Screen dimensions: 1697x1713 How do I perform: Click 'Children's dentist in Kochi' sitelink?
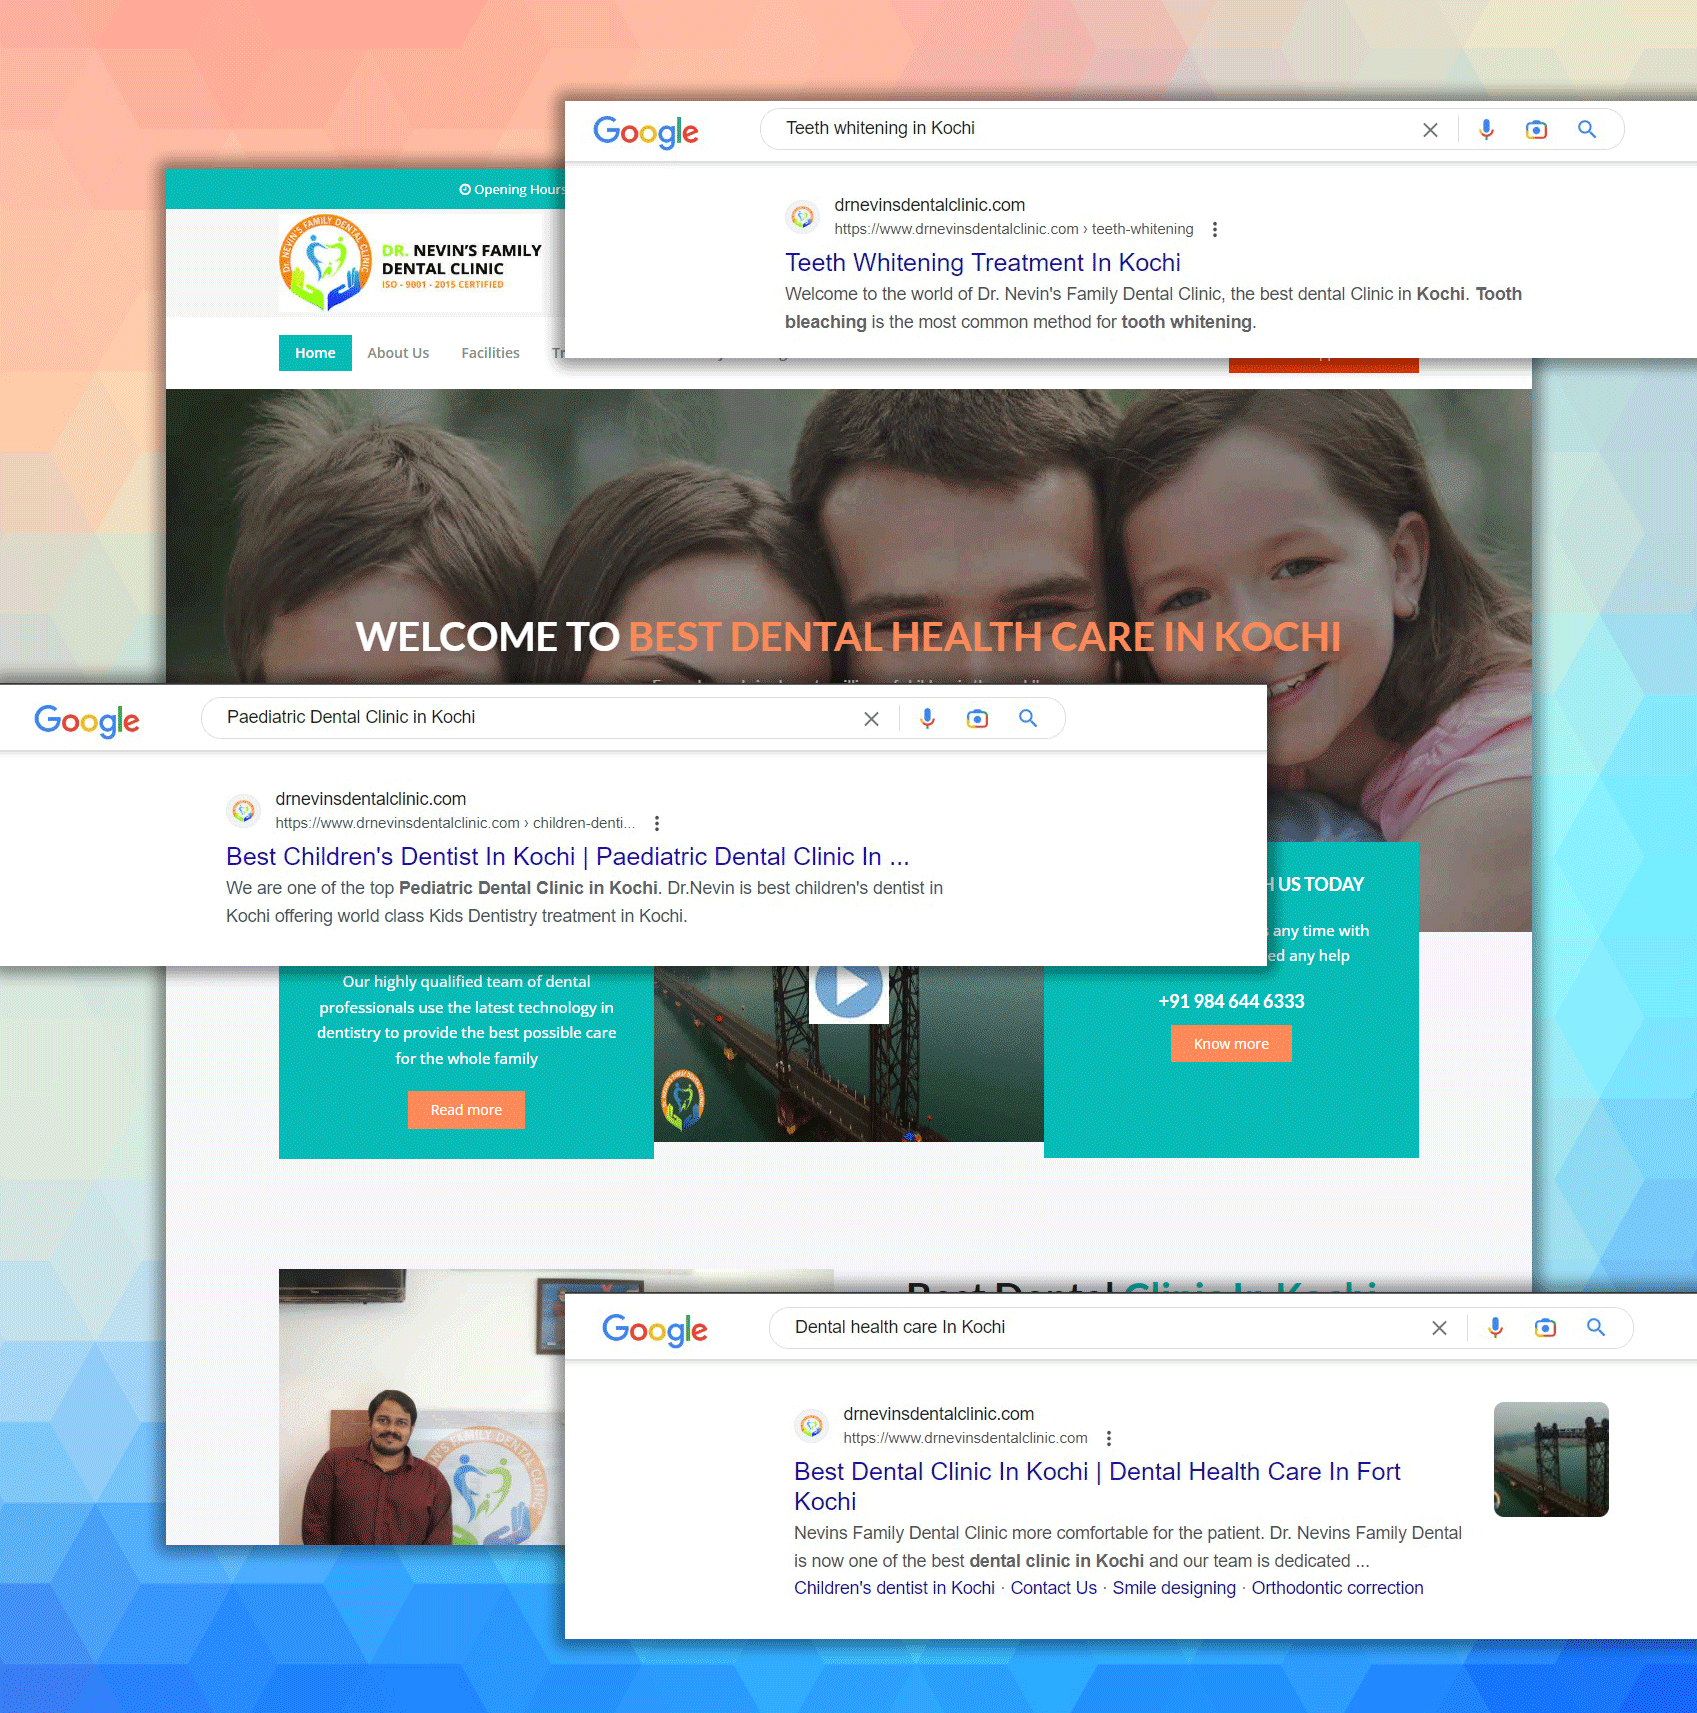point(894,1588)
